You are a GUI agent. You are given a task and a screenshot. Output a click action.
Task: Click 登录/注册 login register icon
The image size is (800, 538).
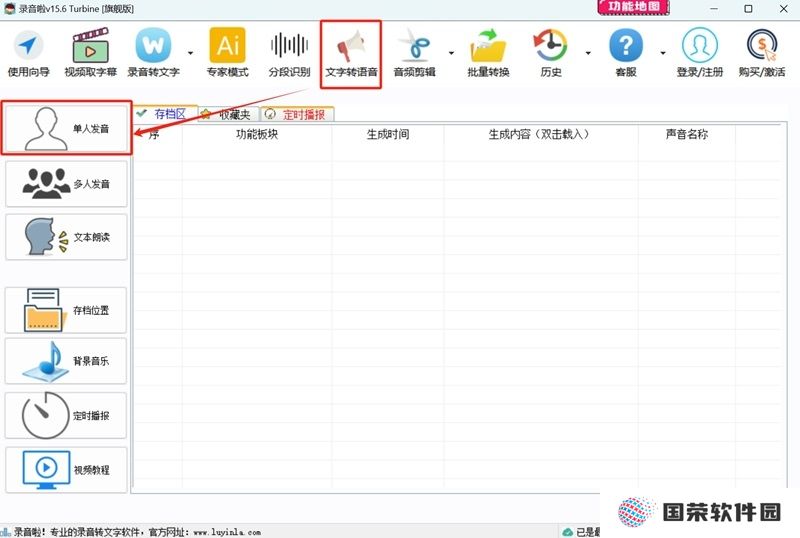pyautogui.click(x=699, y=54)
